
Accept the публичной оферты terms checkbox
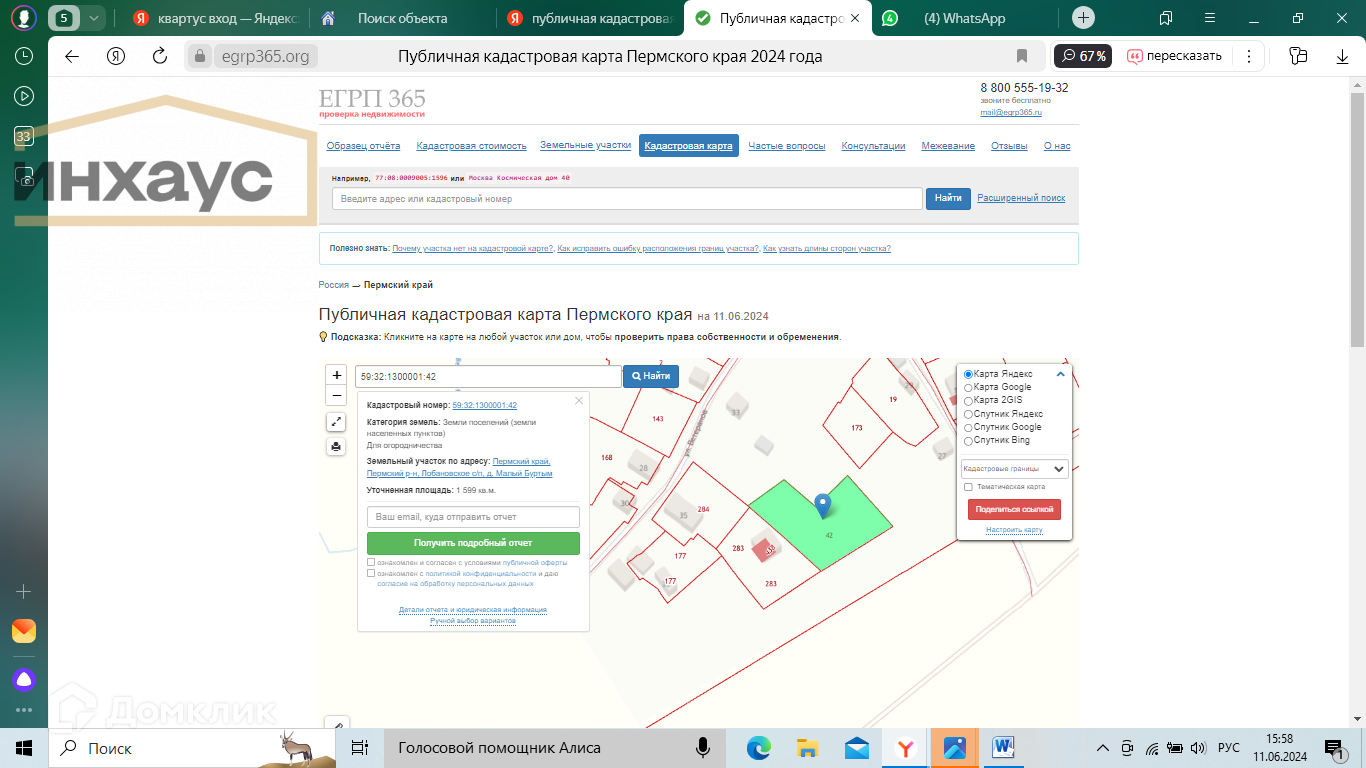tap(371, 563)
